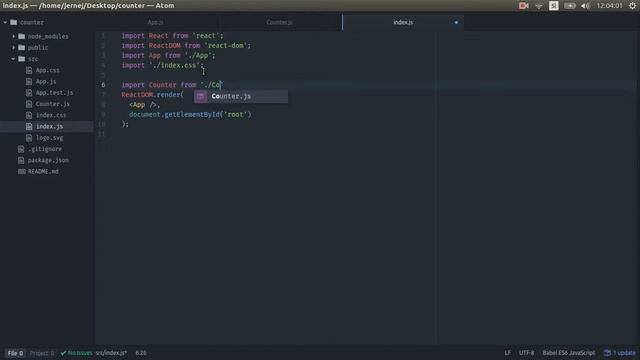Open App.js file in tree view
This screenshot has height=360, width=640.
coord(46,82)
